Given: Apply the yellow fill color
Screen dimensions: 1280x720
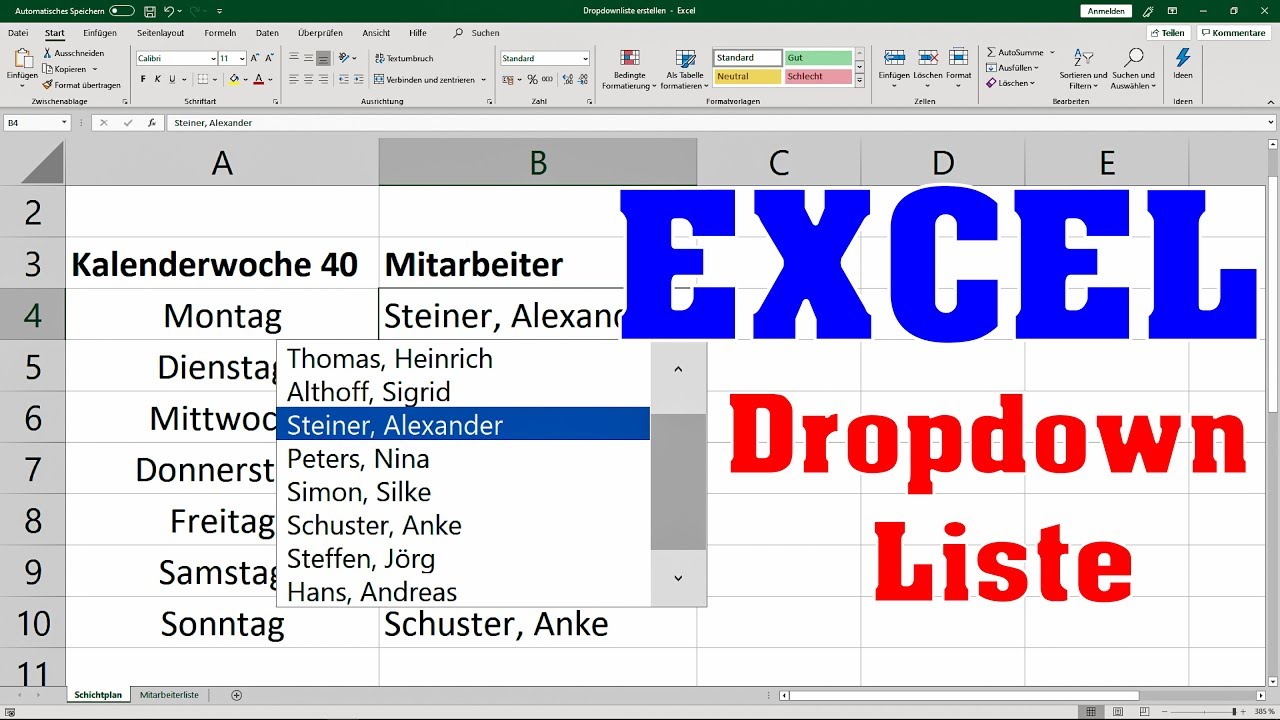Looking at the screenshot, I should 234,79.
